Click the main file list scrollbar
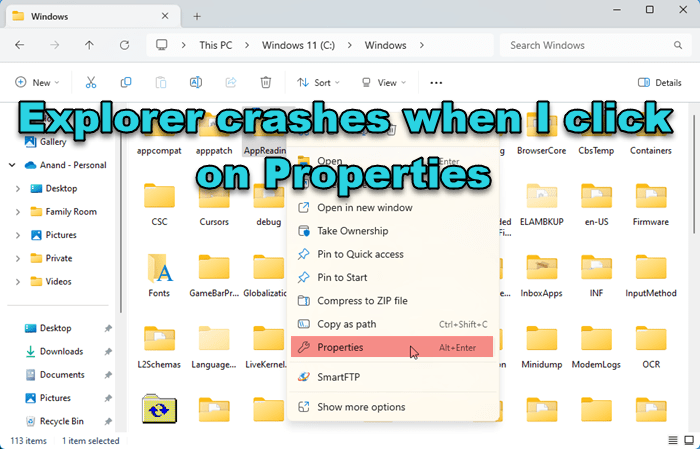The image size is (700, 449). pyautogui.click(x=695, y=172)
